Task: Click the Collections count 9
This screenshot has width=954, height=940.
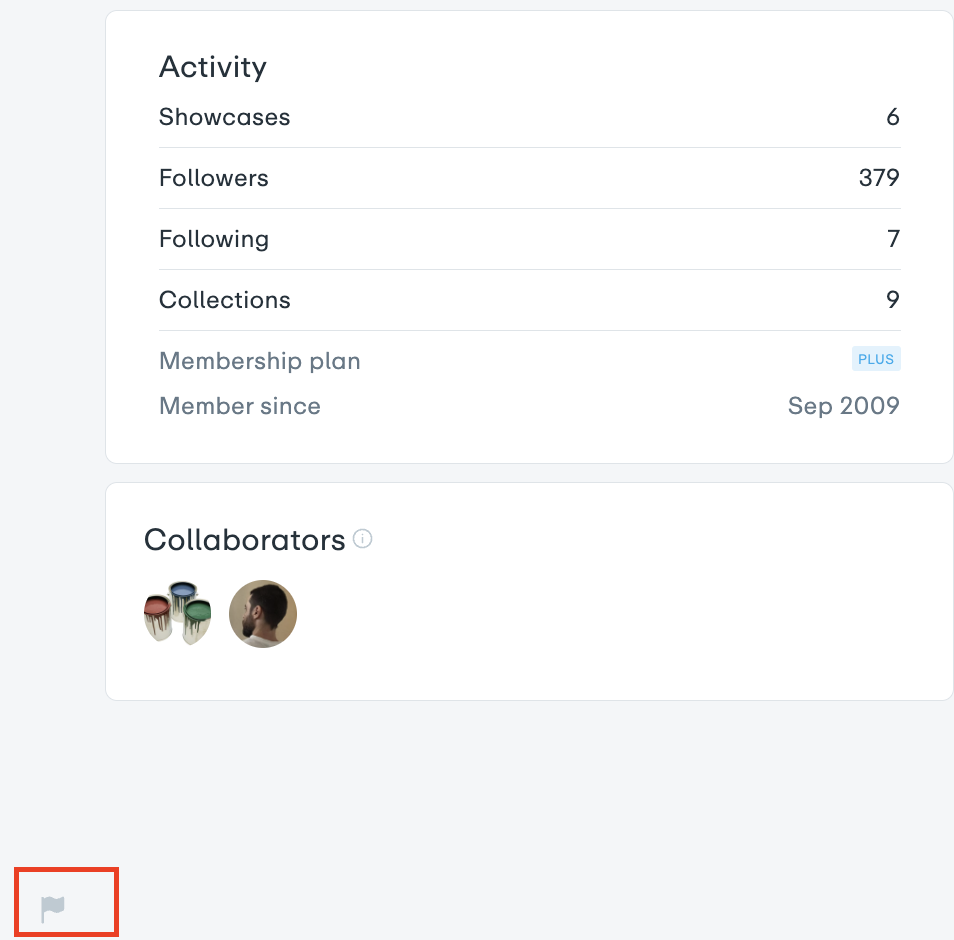Action: coord(893,299)
